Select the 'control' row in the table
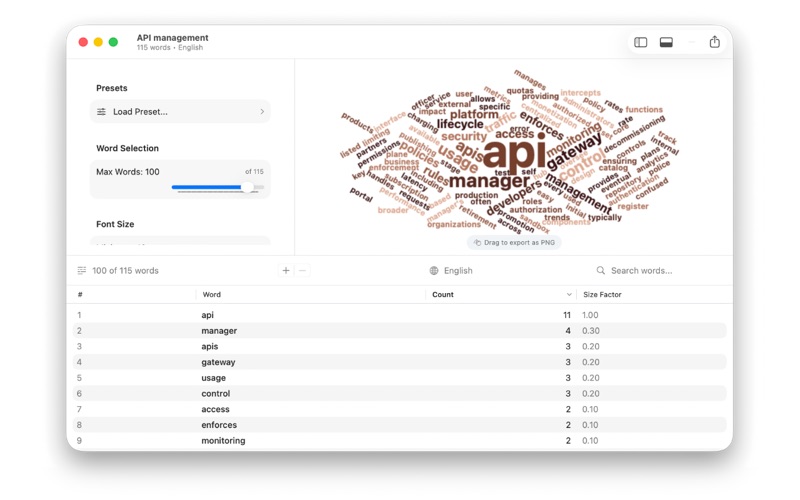The width and height of the screenshot is (800, 500). 399,393
